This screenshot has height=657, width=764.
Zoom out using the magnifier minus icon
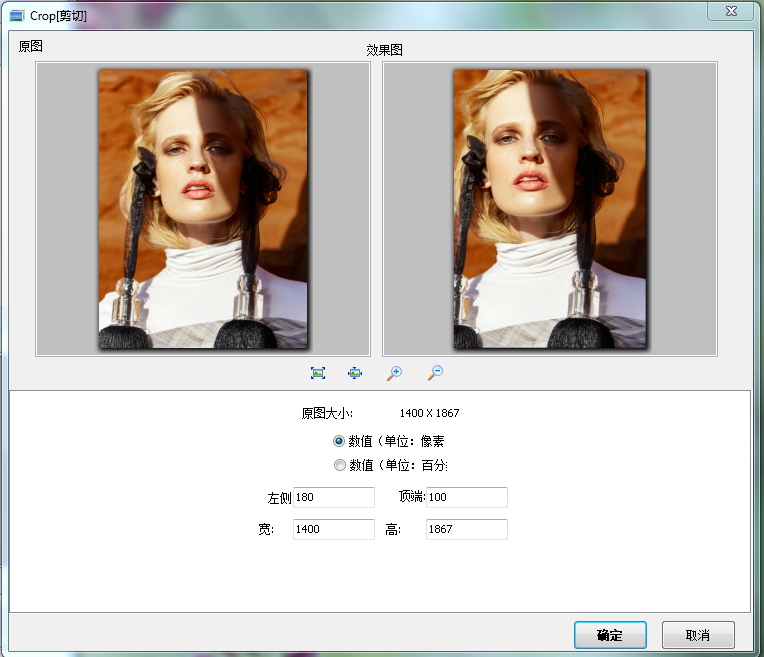(434, 373)
